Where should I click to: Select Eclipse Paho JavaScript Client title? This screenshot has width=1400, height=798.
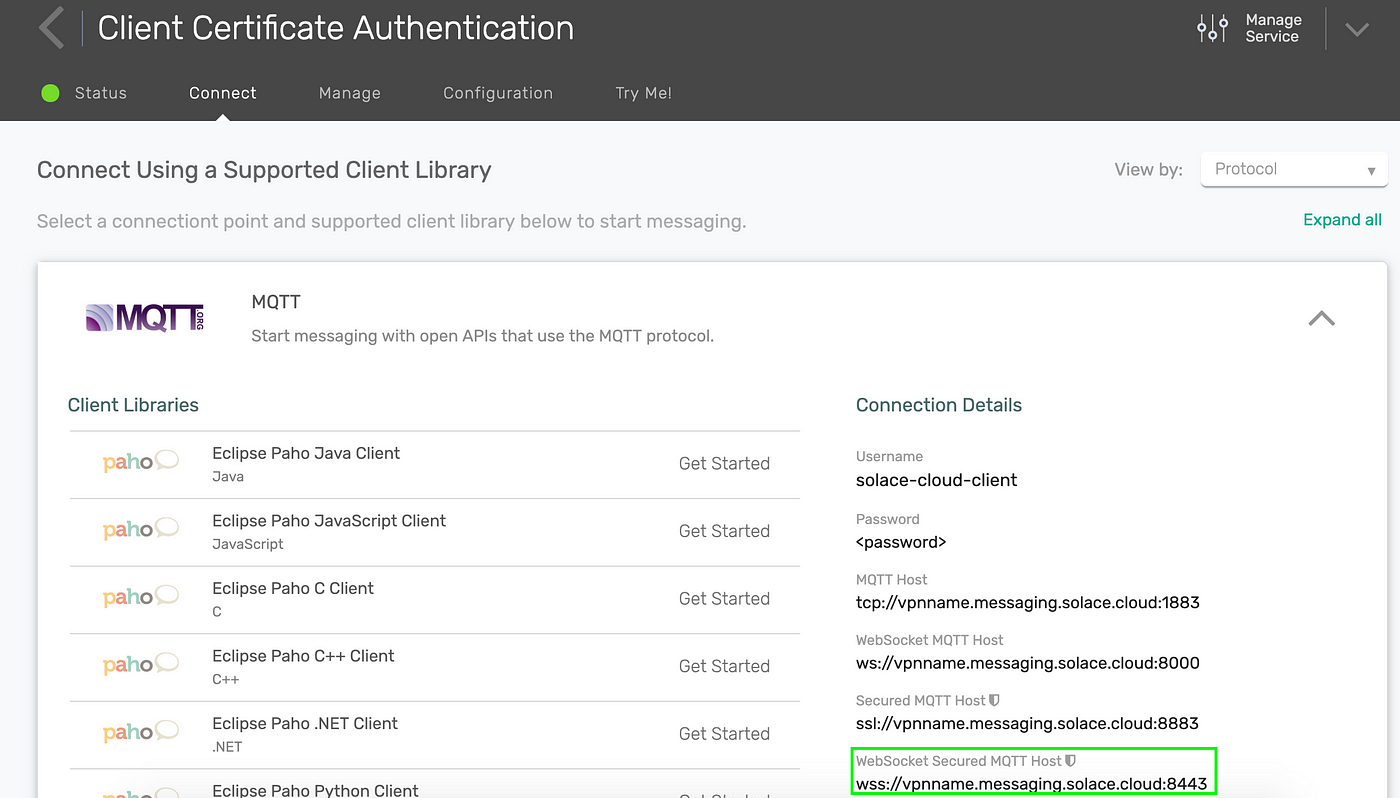329,521
